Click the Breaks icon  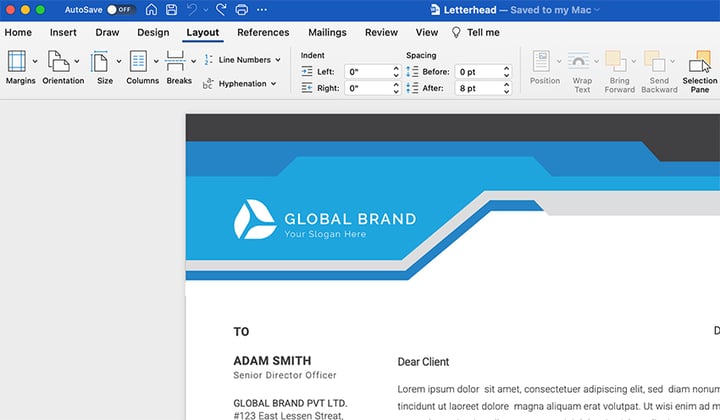tap(175, 62)
